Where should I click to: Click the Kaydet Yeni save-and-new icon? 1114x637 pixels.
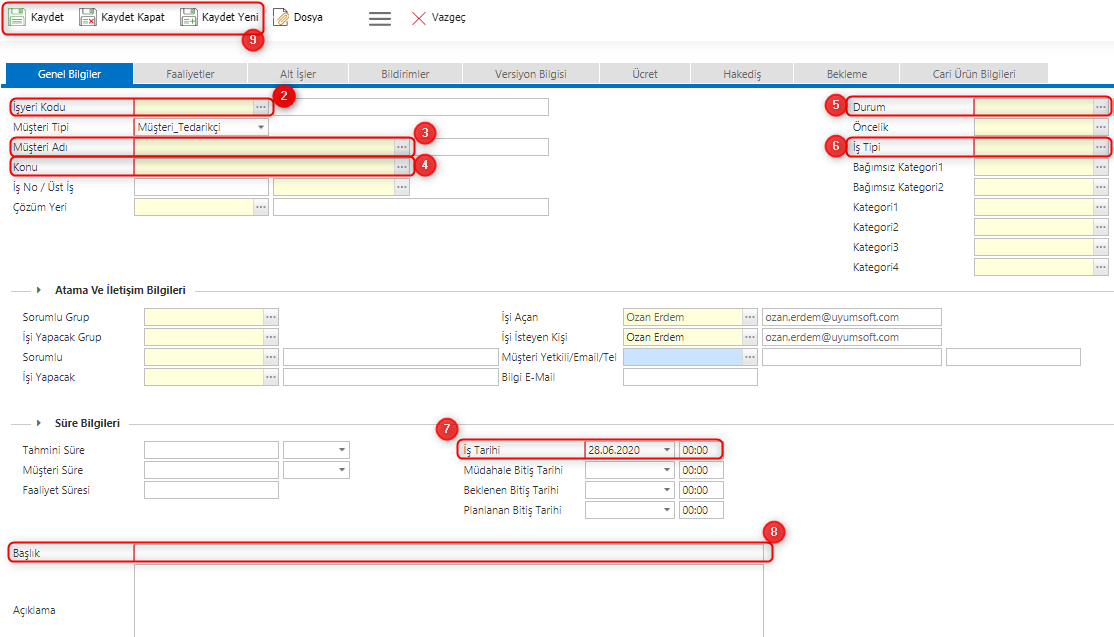click(187, 16)
